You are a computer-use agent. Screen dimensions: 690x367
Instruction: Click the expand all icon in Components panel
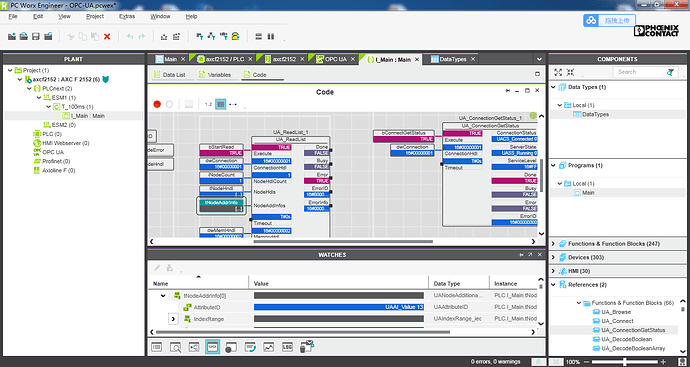point(558,72)
